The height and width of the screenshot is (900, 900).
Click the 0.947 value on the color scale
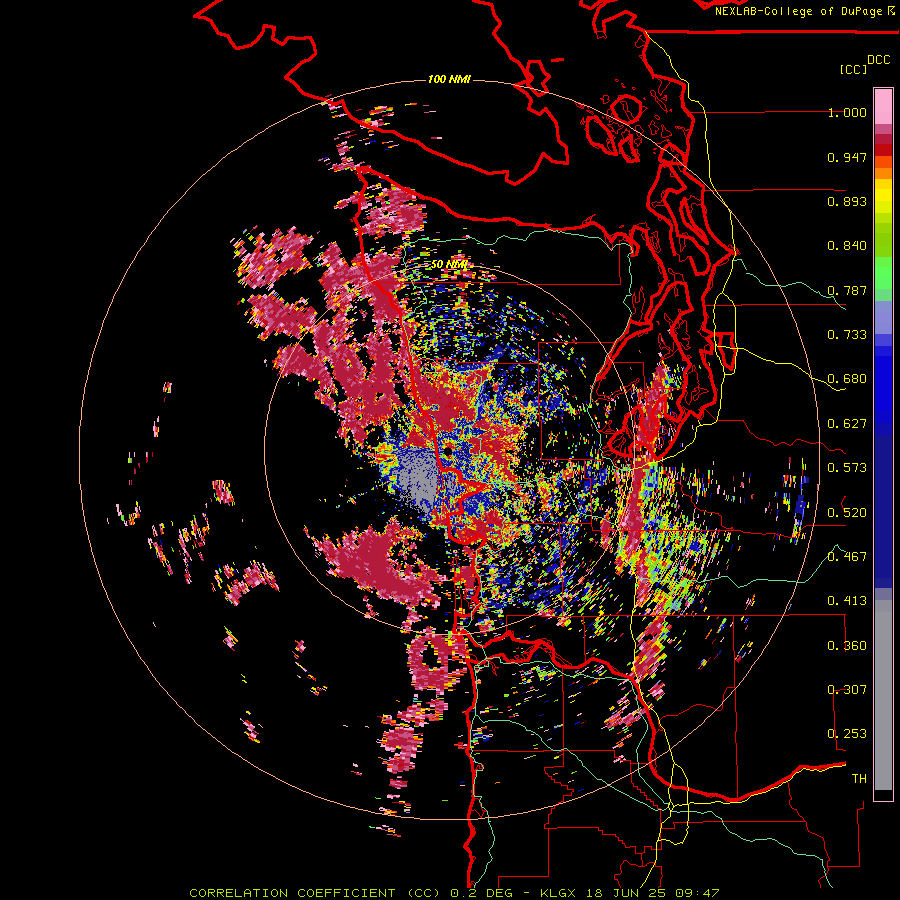[x=847, y=157]
